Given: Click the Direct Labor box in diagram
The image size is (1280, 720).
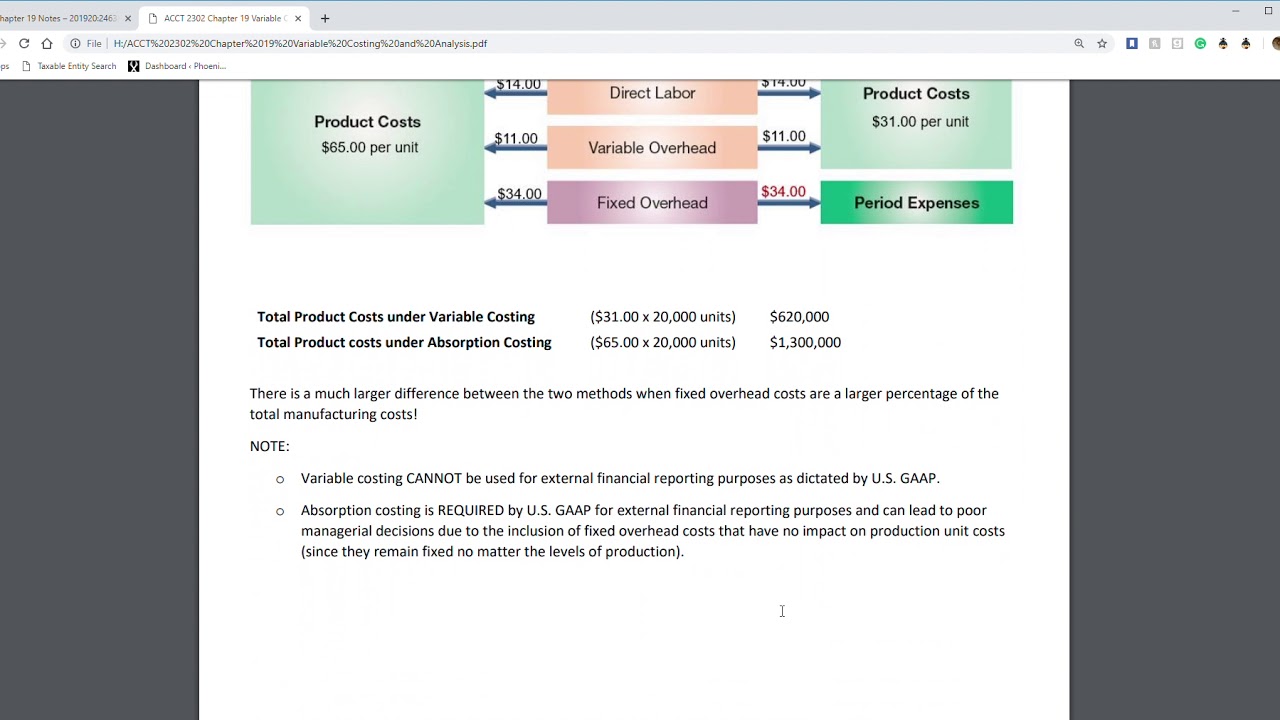Looking at the screenshot, I should click(652, 95).
